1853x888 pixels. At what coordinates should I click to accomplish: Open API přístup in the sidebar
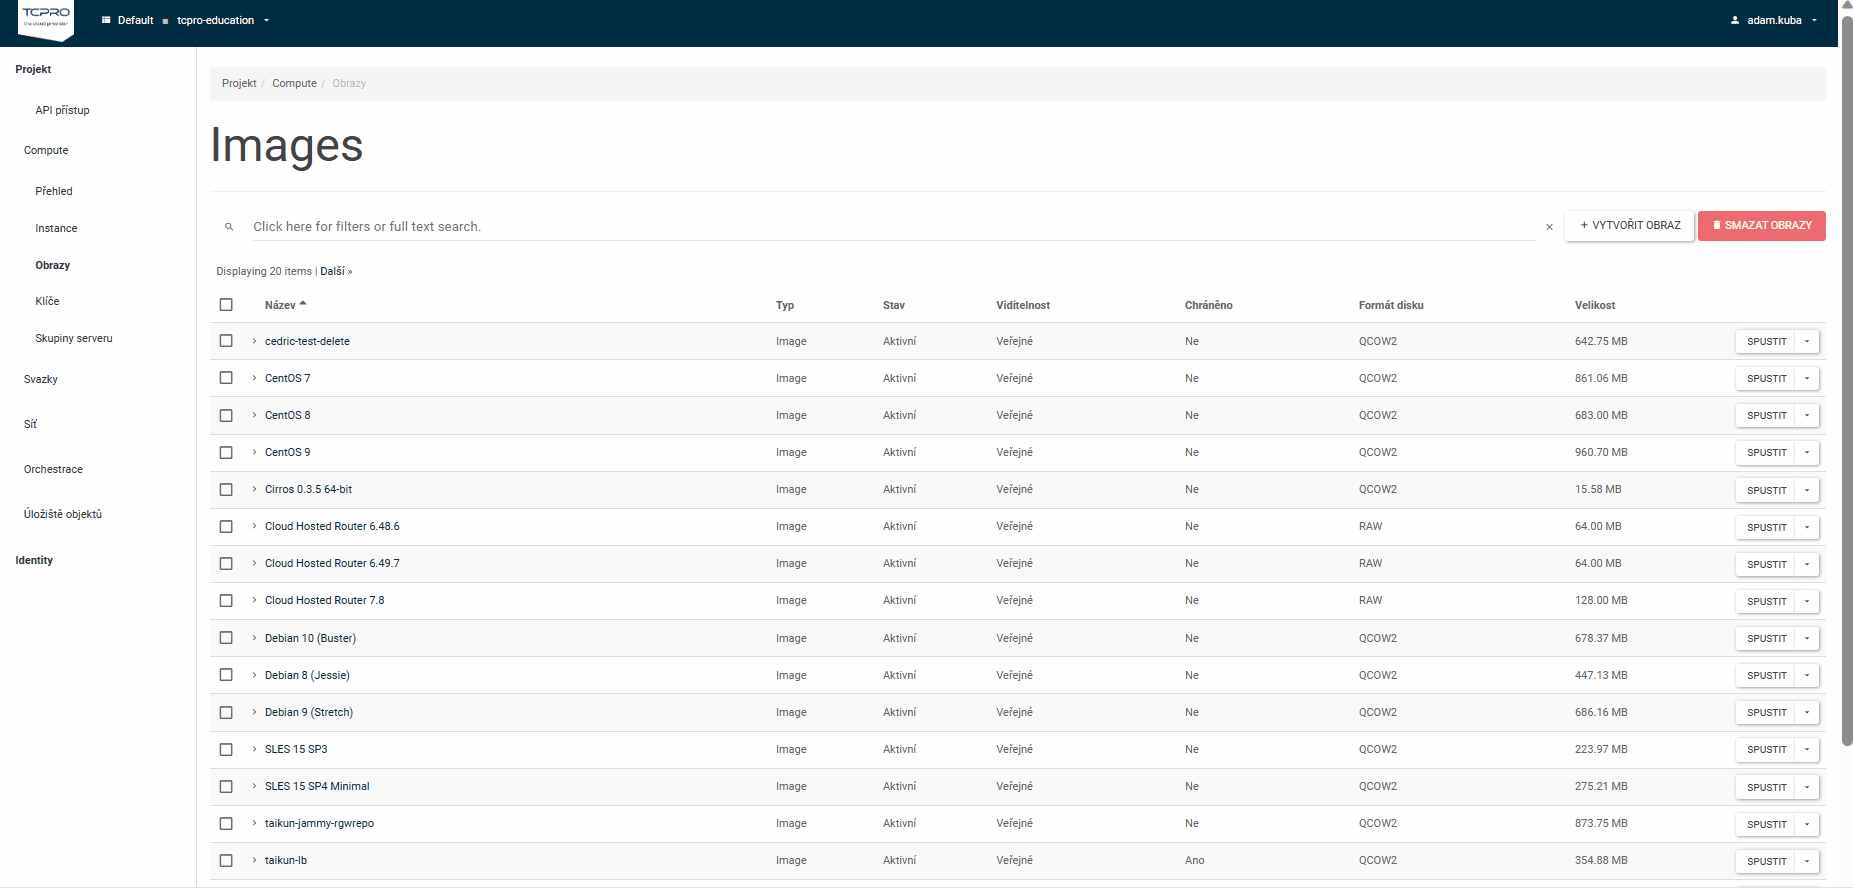62,110
